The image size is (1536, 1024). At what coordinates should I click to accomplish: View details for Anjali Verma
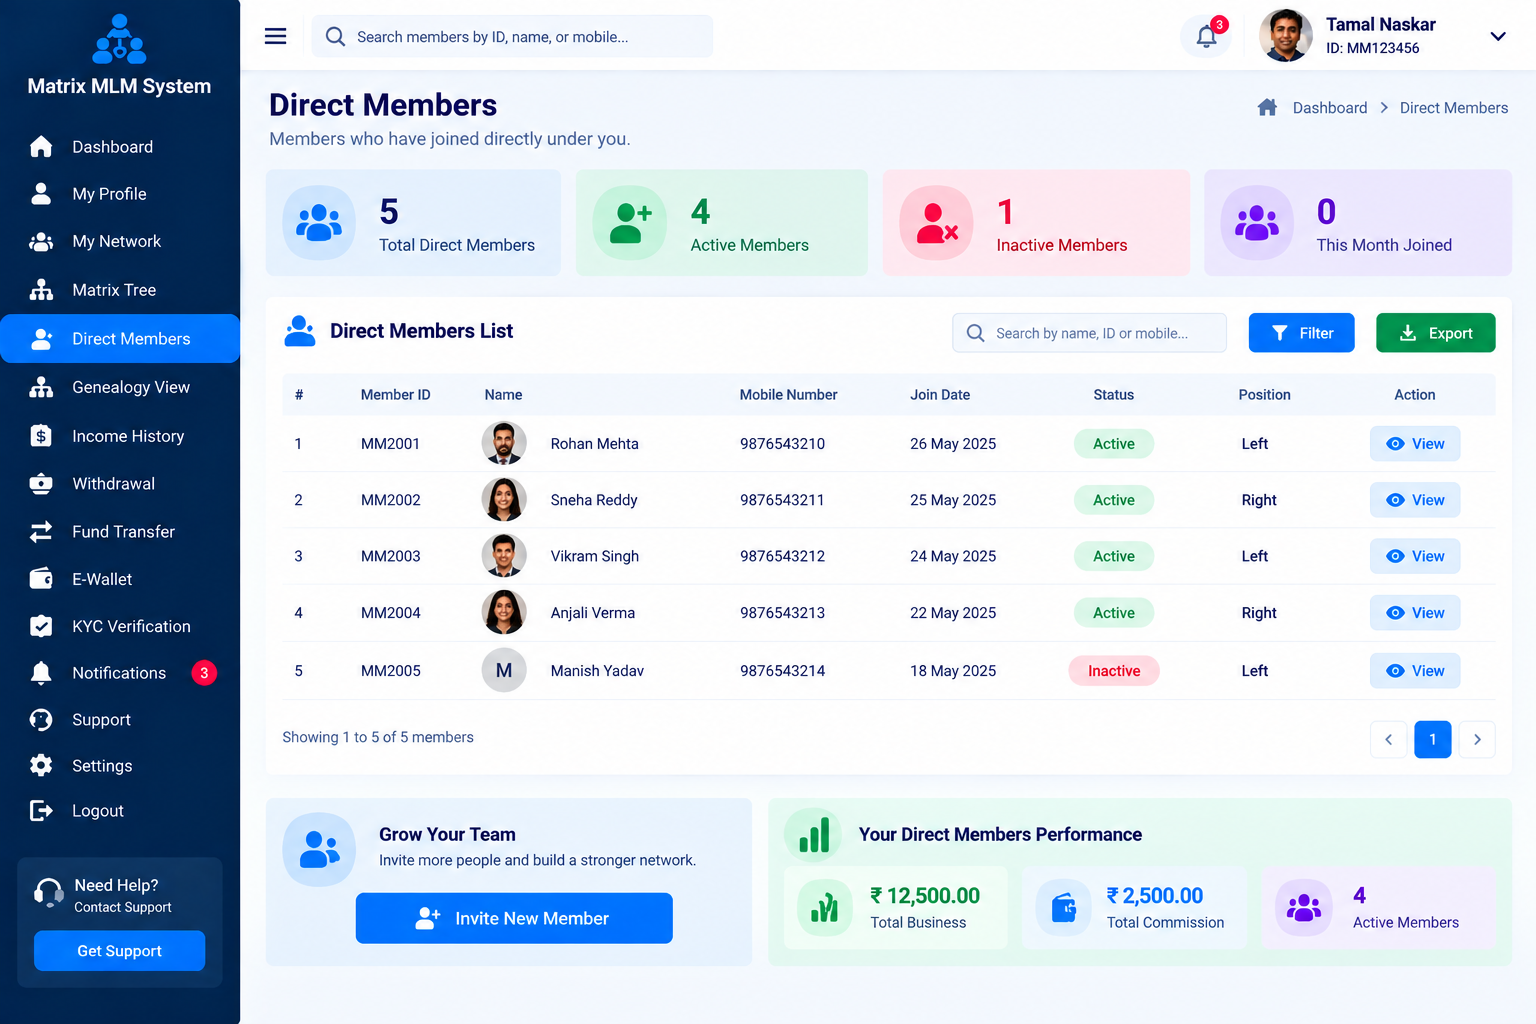pyautogui.click(x=1415, y=613)
